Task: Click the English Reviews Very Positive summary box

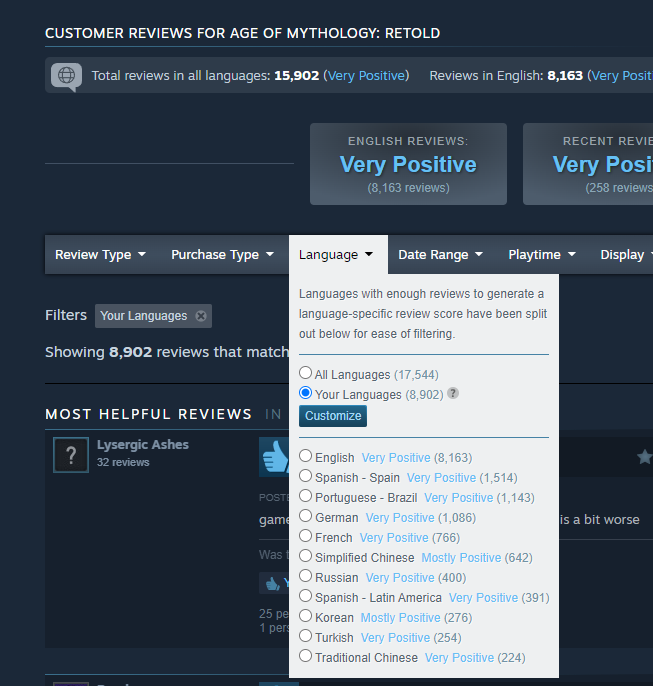Action: click(x=408, y=164)
